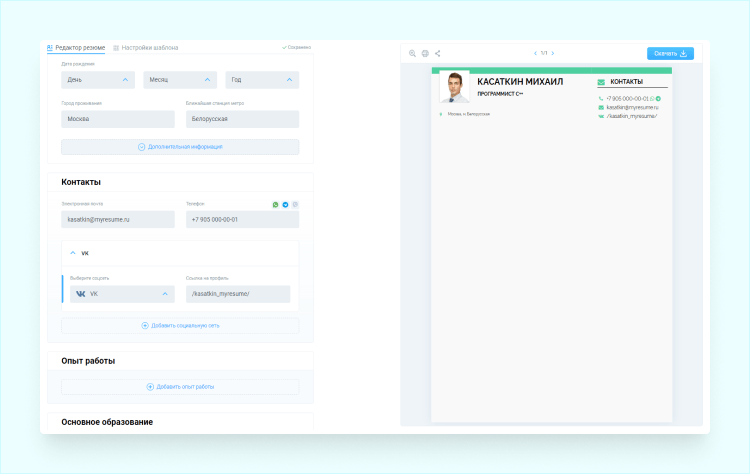Viewport: 750px width, 474px height.
Task: Click the email address in preview contacts
Action: point(632,108)
